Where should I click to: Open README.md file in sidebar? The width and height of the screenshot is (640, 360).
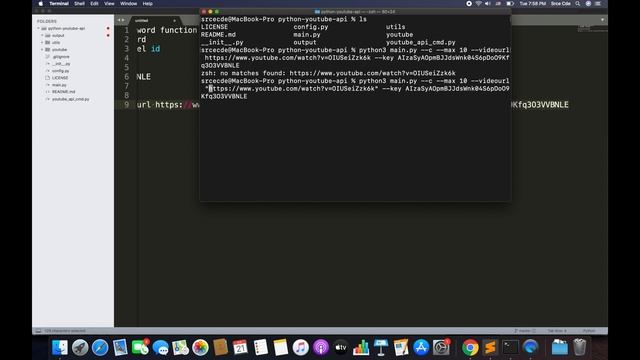coord(64,92)
